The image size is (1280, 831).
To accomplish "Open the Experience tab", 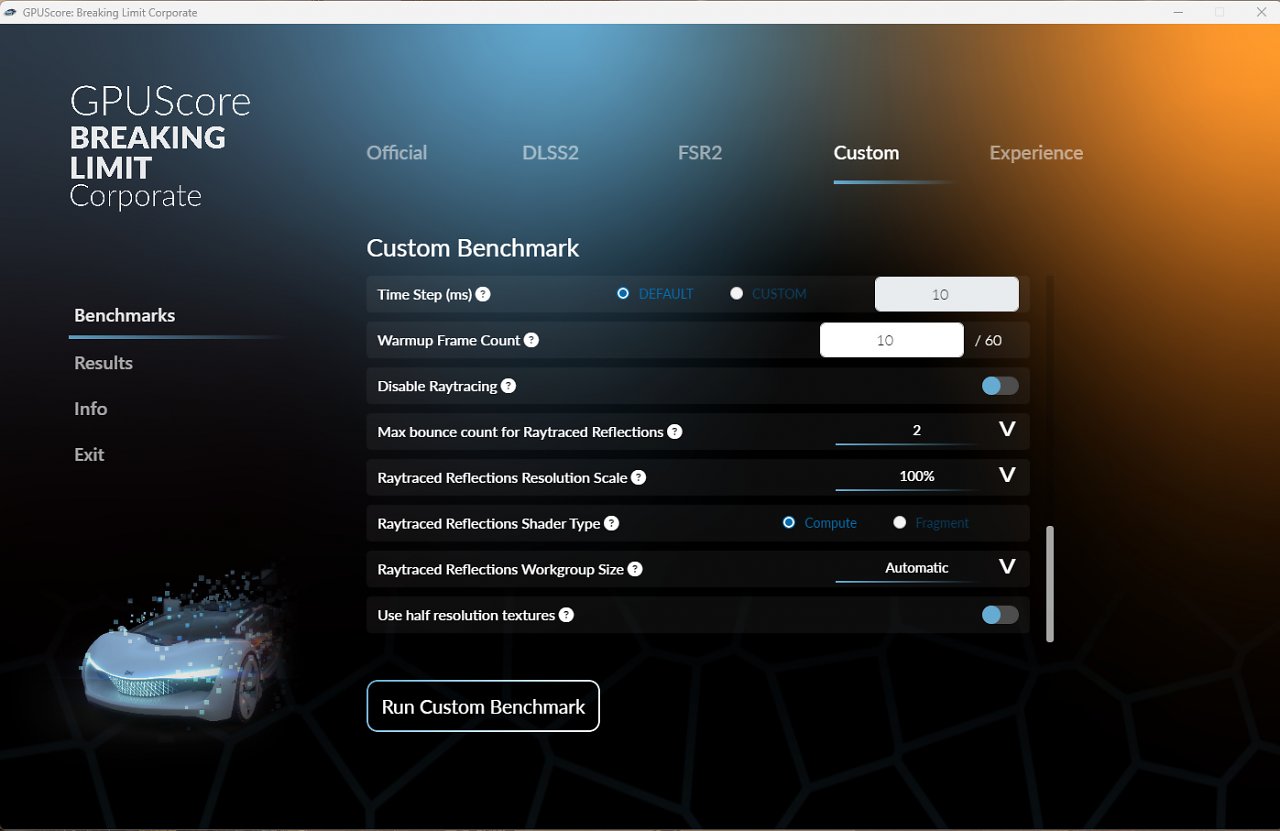I will [x=1036, y=153].
